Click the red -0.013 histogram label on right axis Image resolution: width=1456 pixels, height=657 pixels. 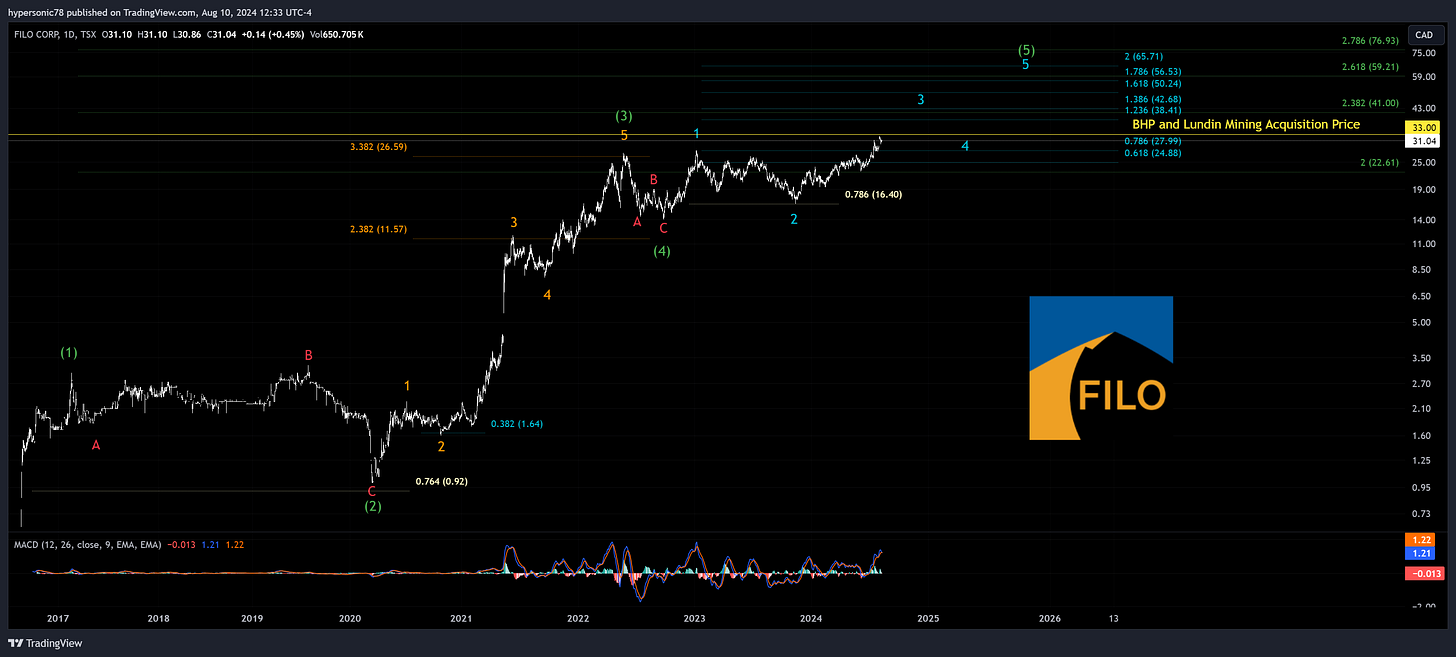1426,573
